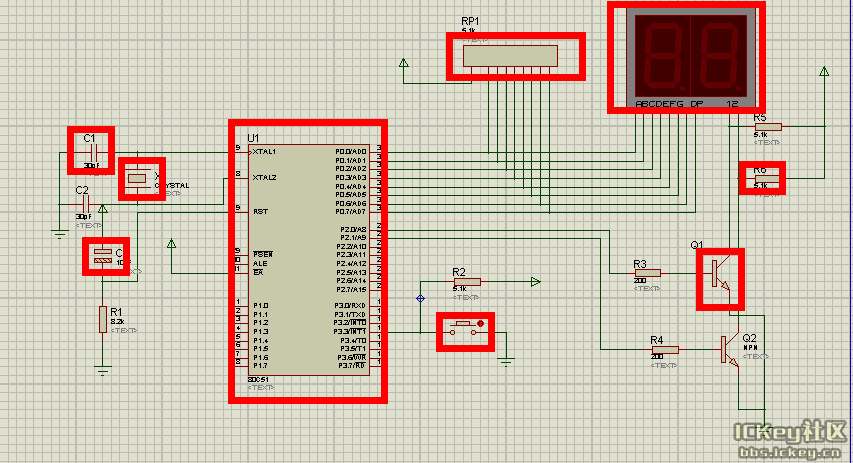Select capacitor C1 symbol
Image resolution: width=853 pixels, height=463 pixels.
pyautogui.click(x=93, y=152)
